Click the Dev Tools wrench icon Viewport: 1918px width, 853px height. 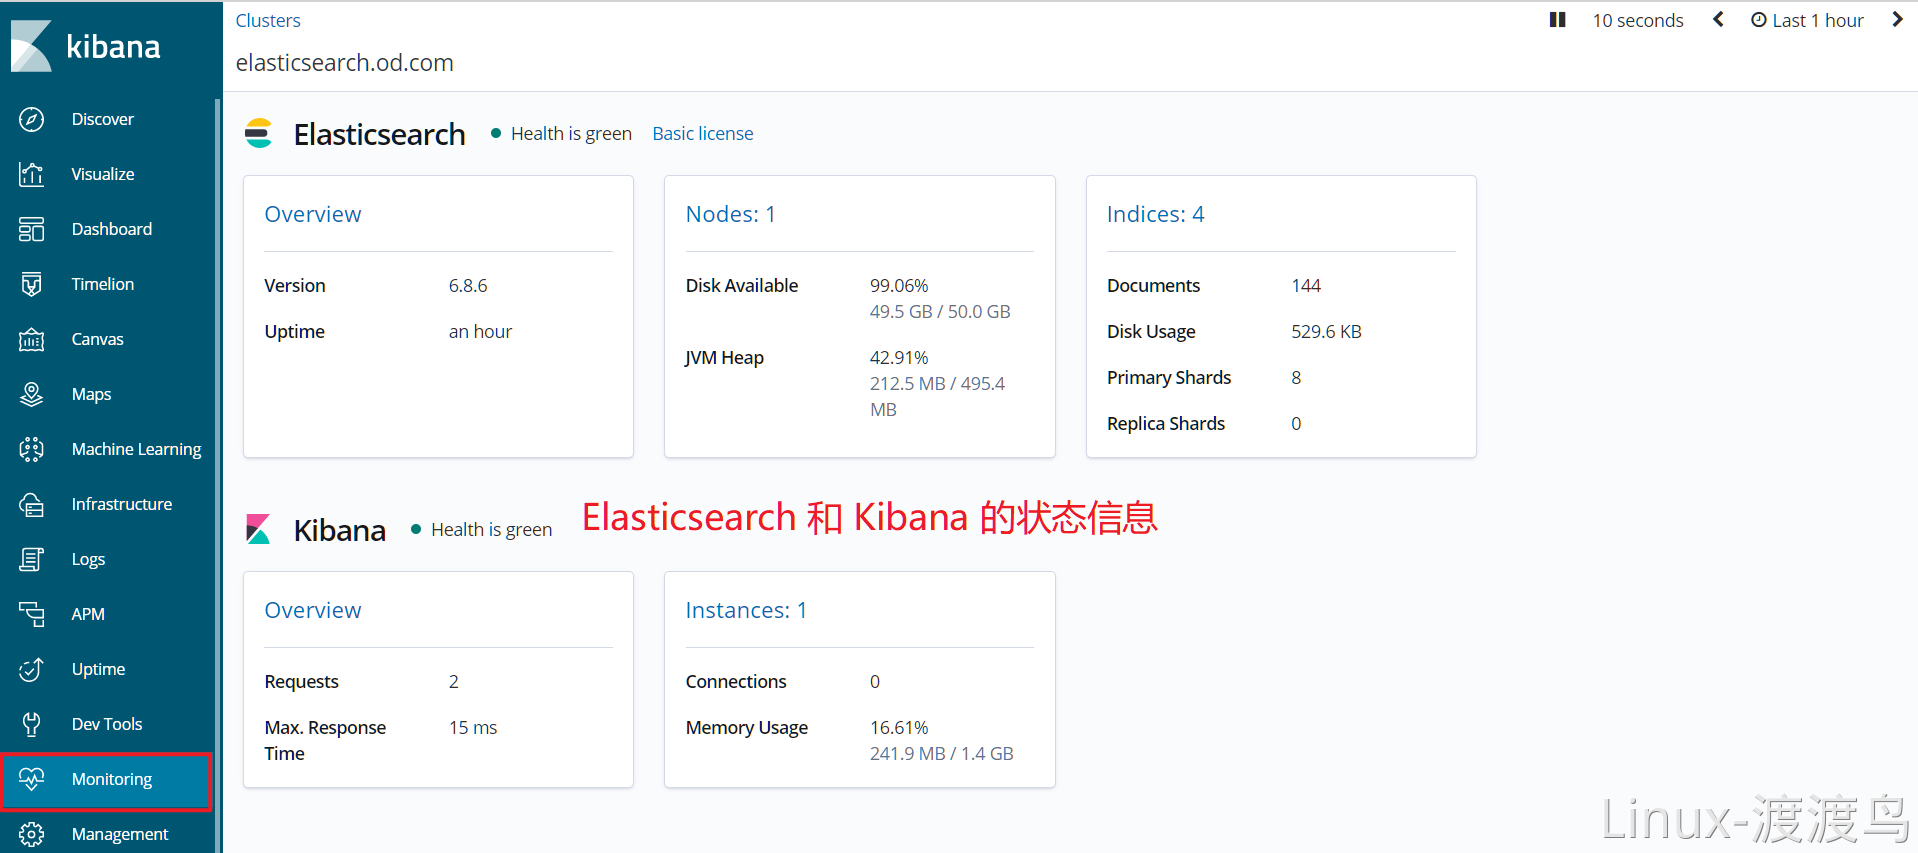tap(32, 724)
